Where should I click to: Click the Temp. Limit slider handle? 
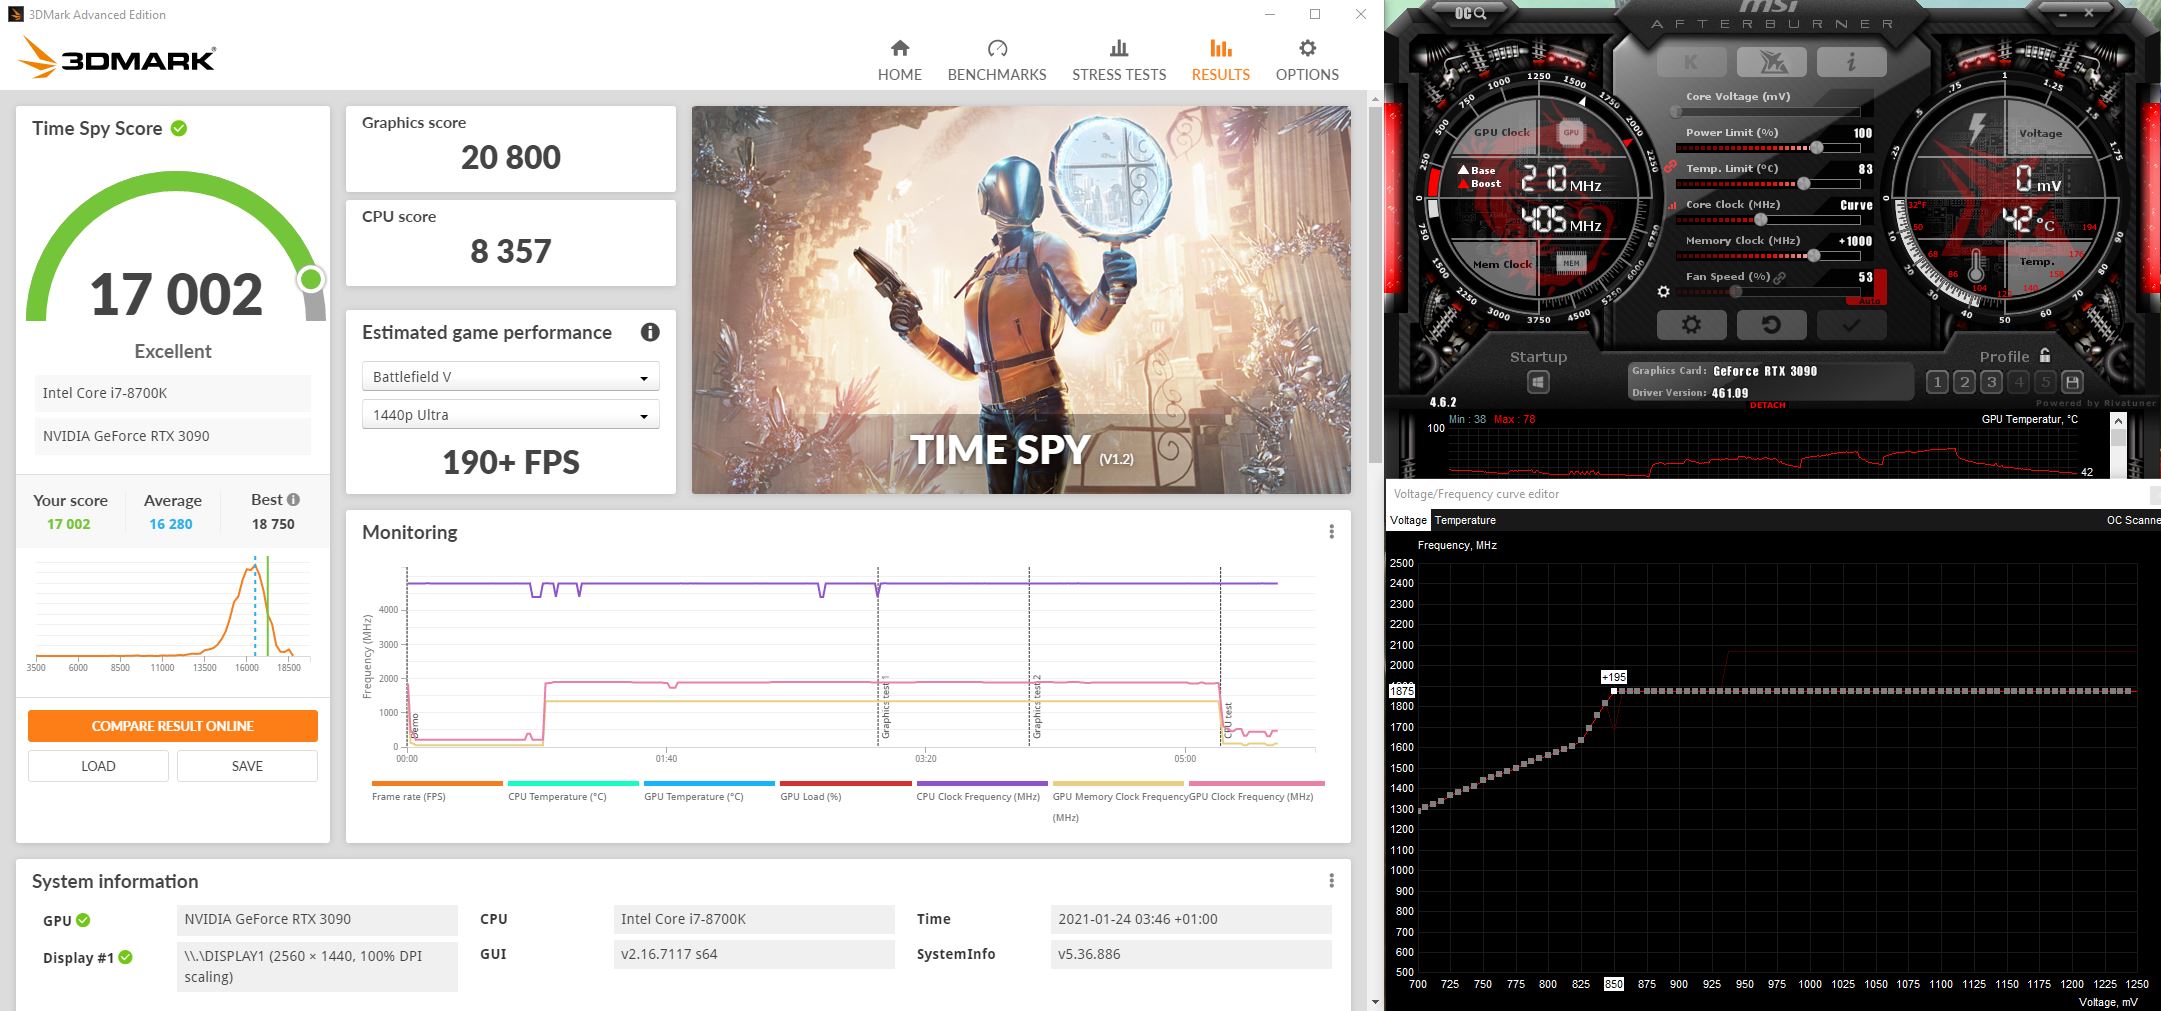1804,183
